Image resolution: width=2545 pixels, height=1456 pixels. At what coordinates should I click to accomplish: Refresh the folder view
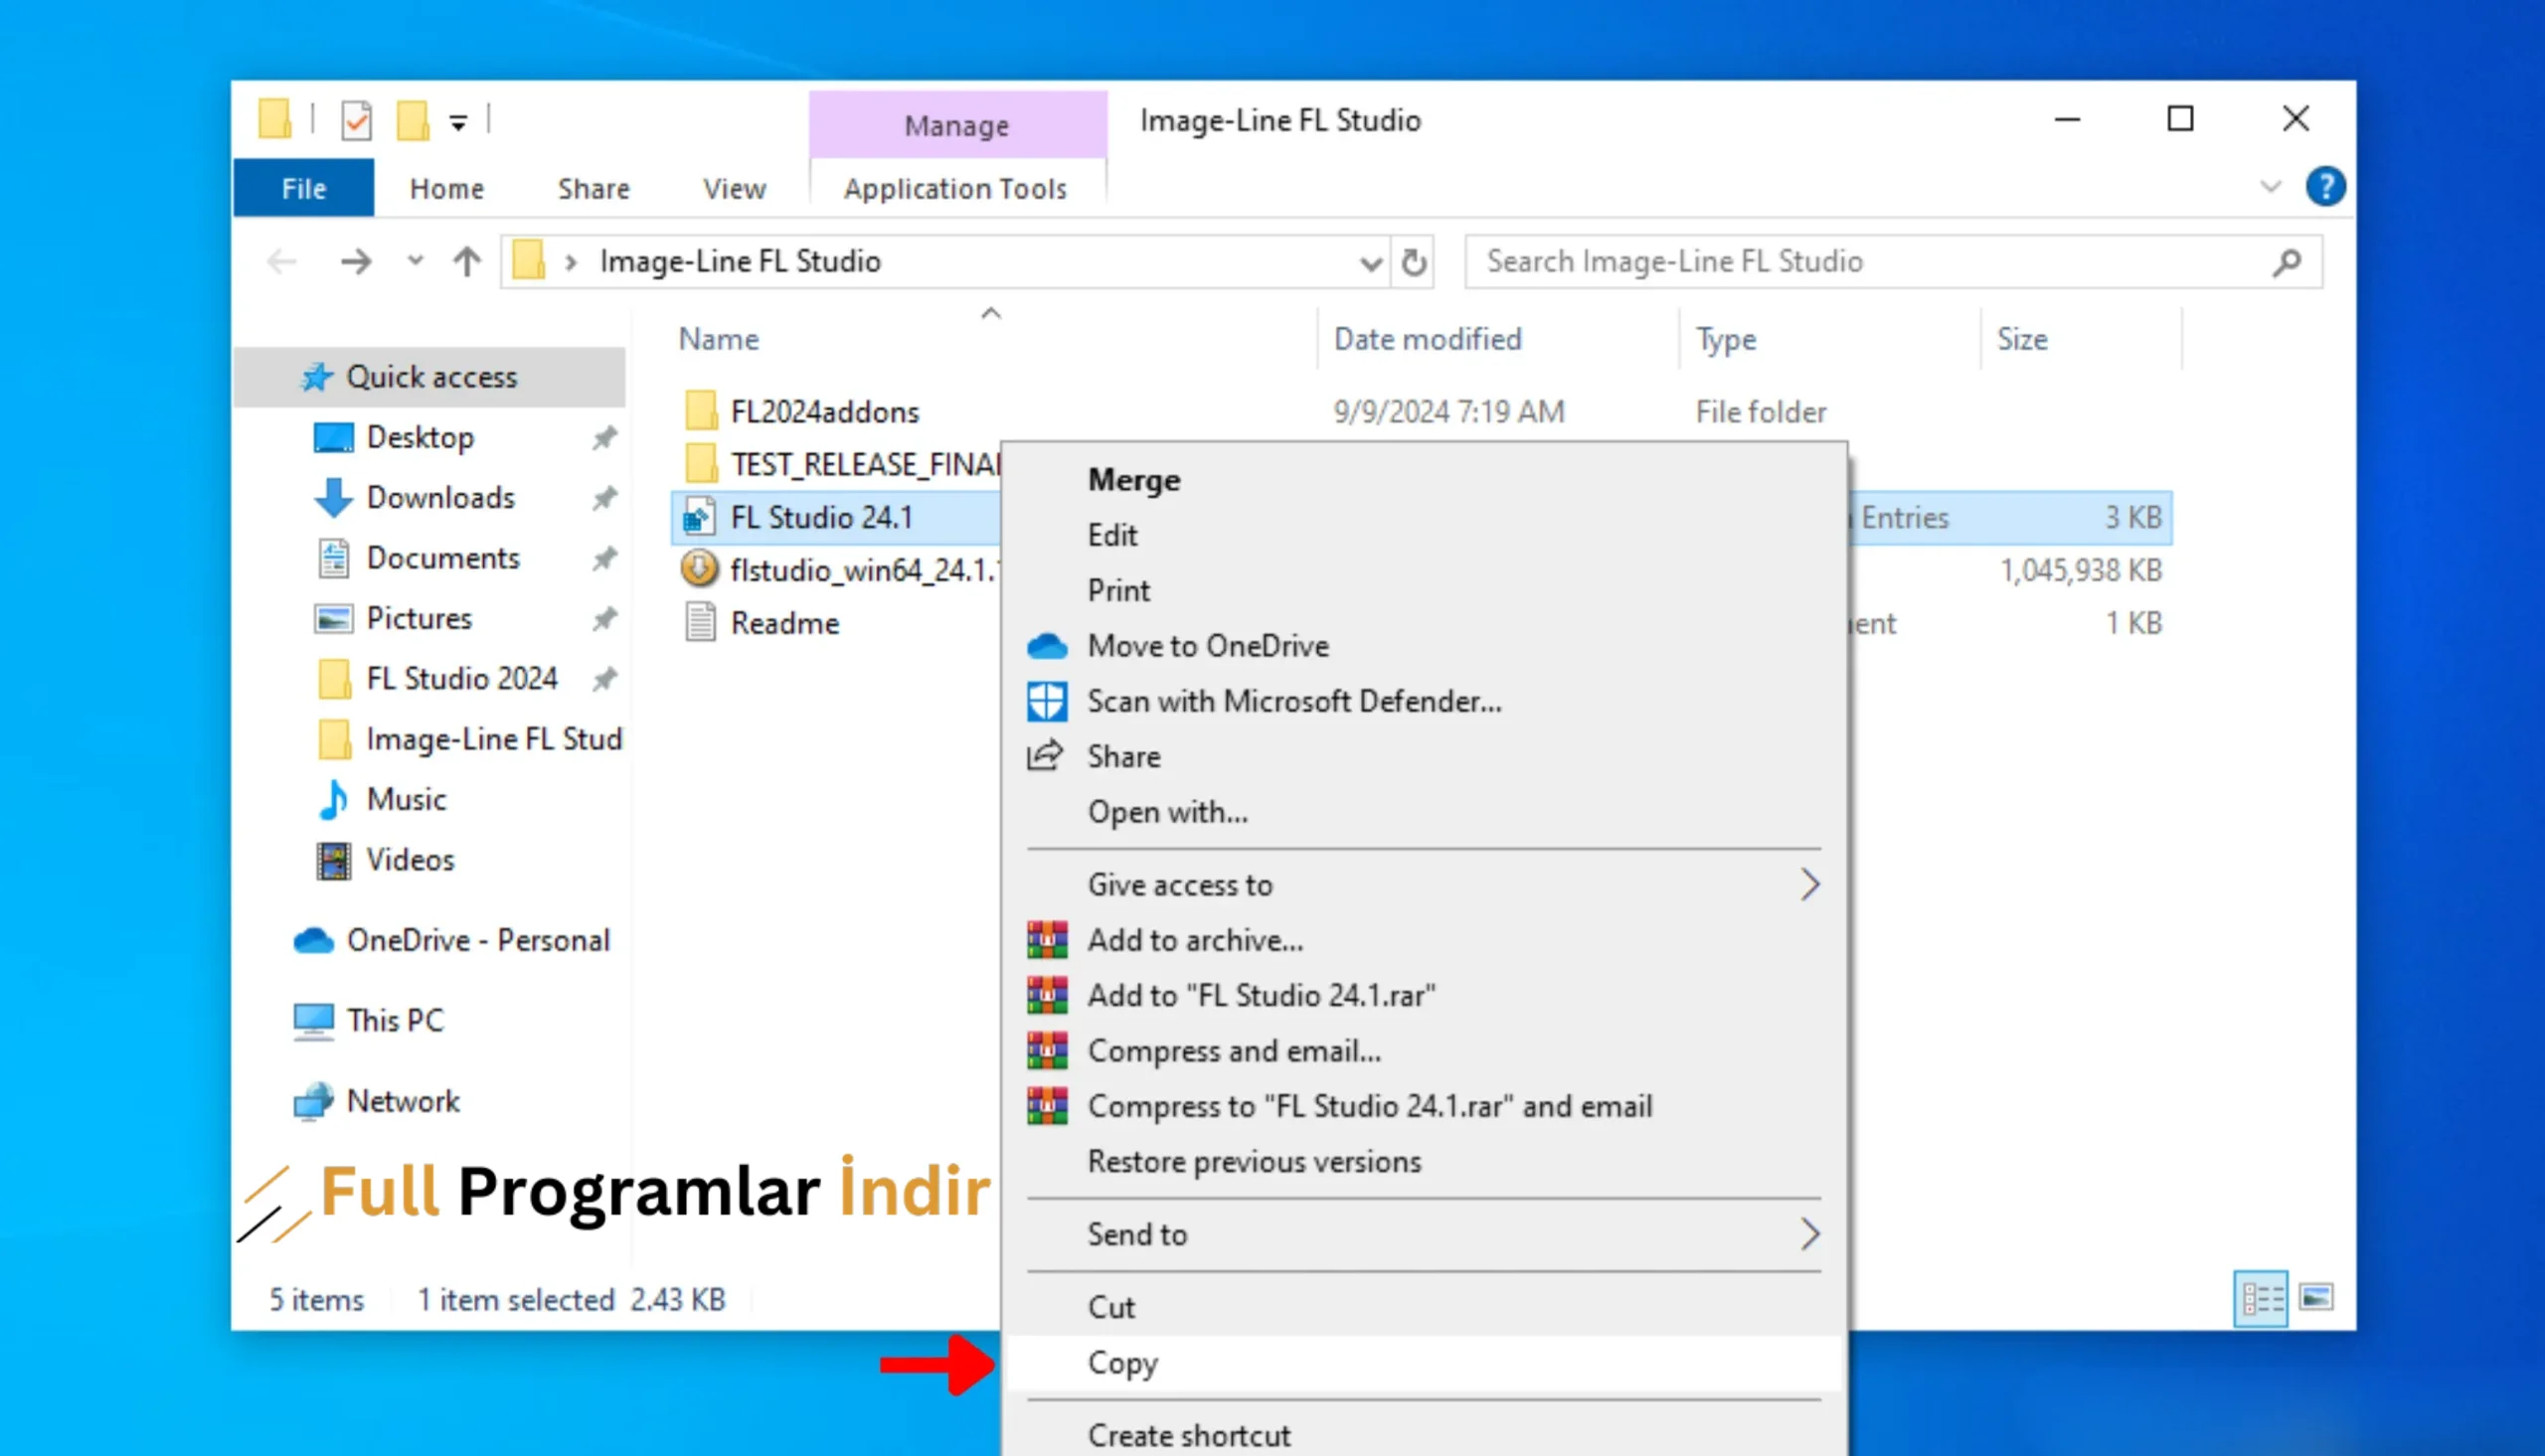coord(1413,263)
